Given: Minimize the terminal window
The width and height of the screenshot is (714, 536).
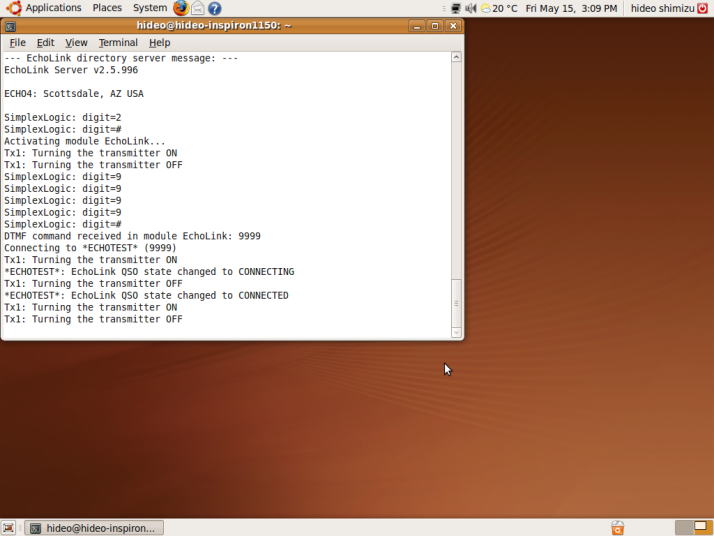Looking at the screenshot, I should pyautogui.click(x=416, y=26).
